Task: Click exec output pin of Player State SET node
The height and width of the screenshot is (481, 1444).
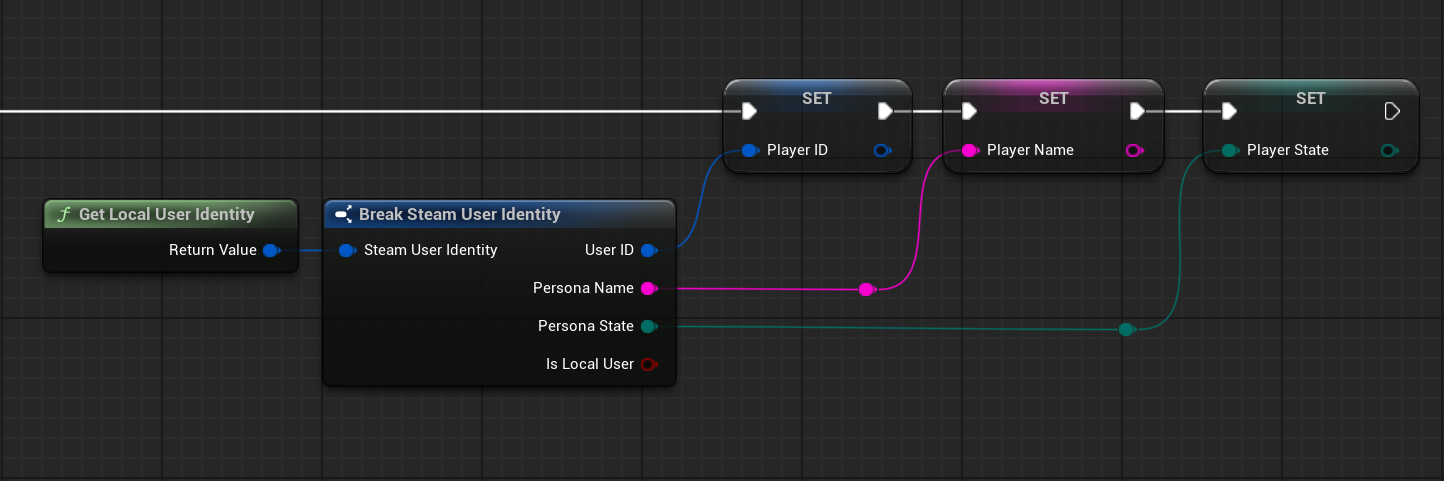Action: point(1392,110)
